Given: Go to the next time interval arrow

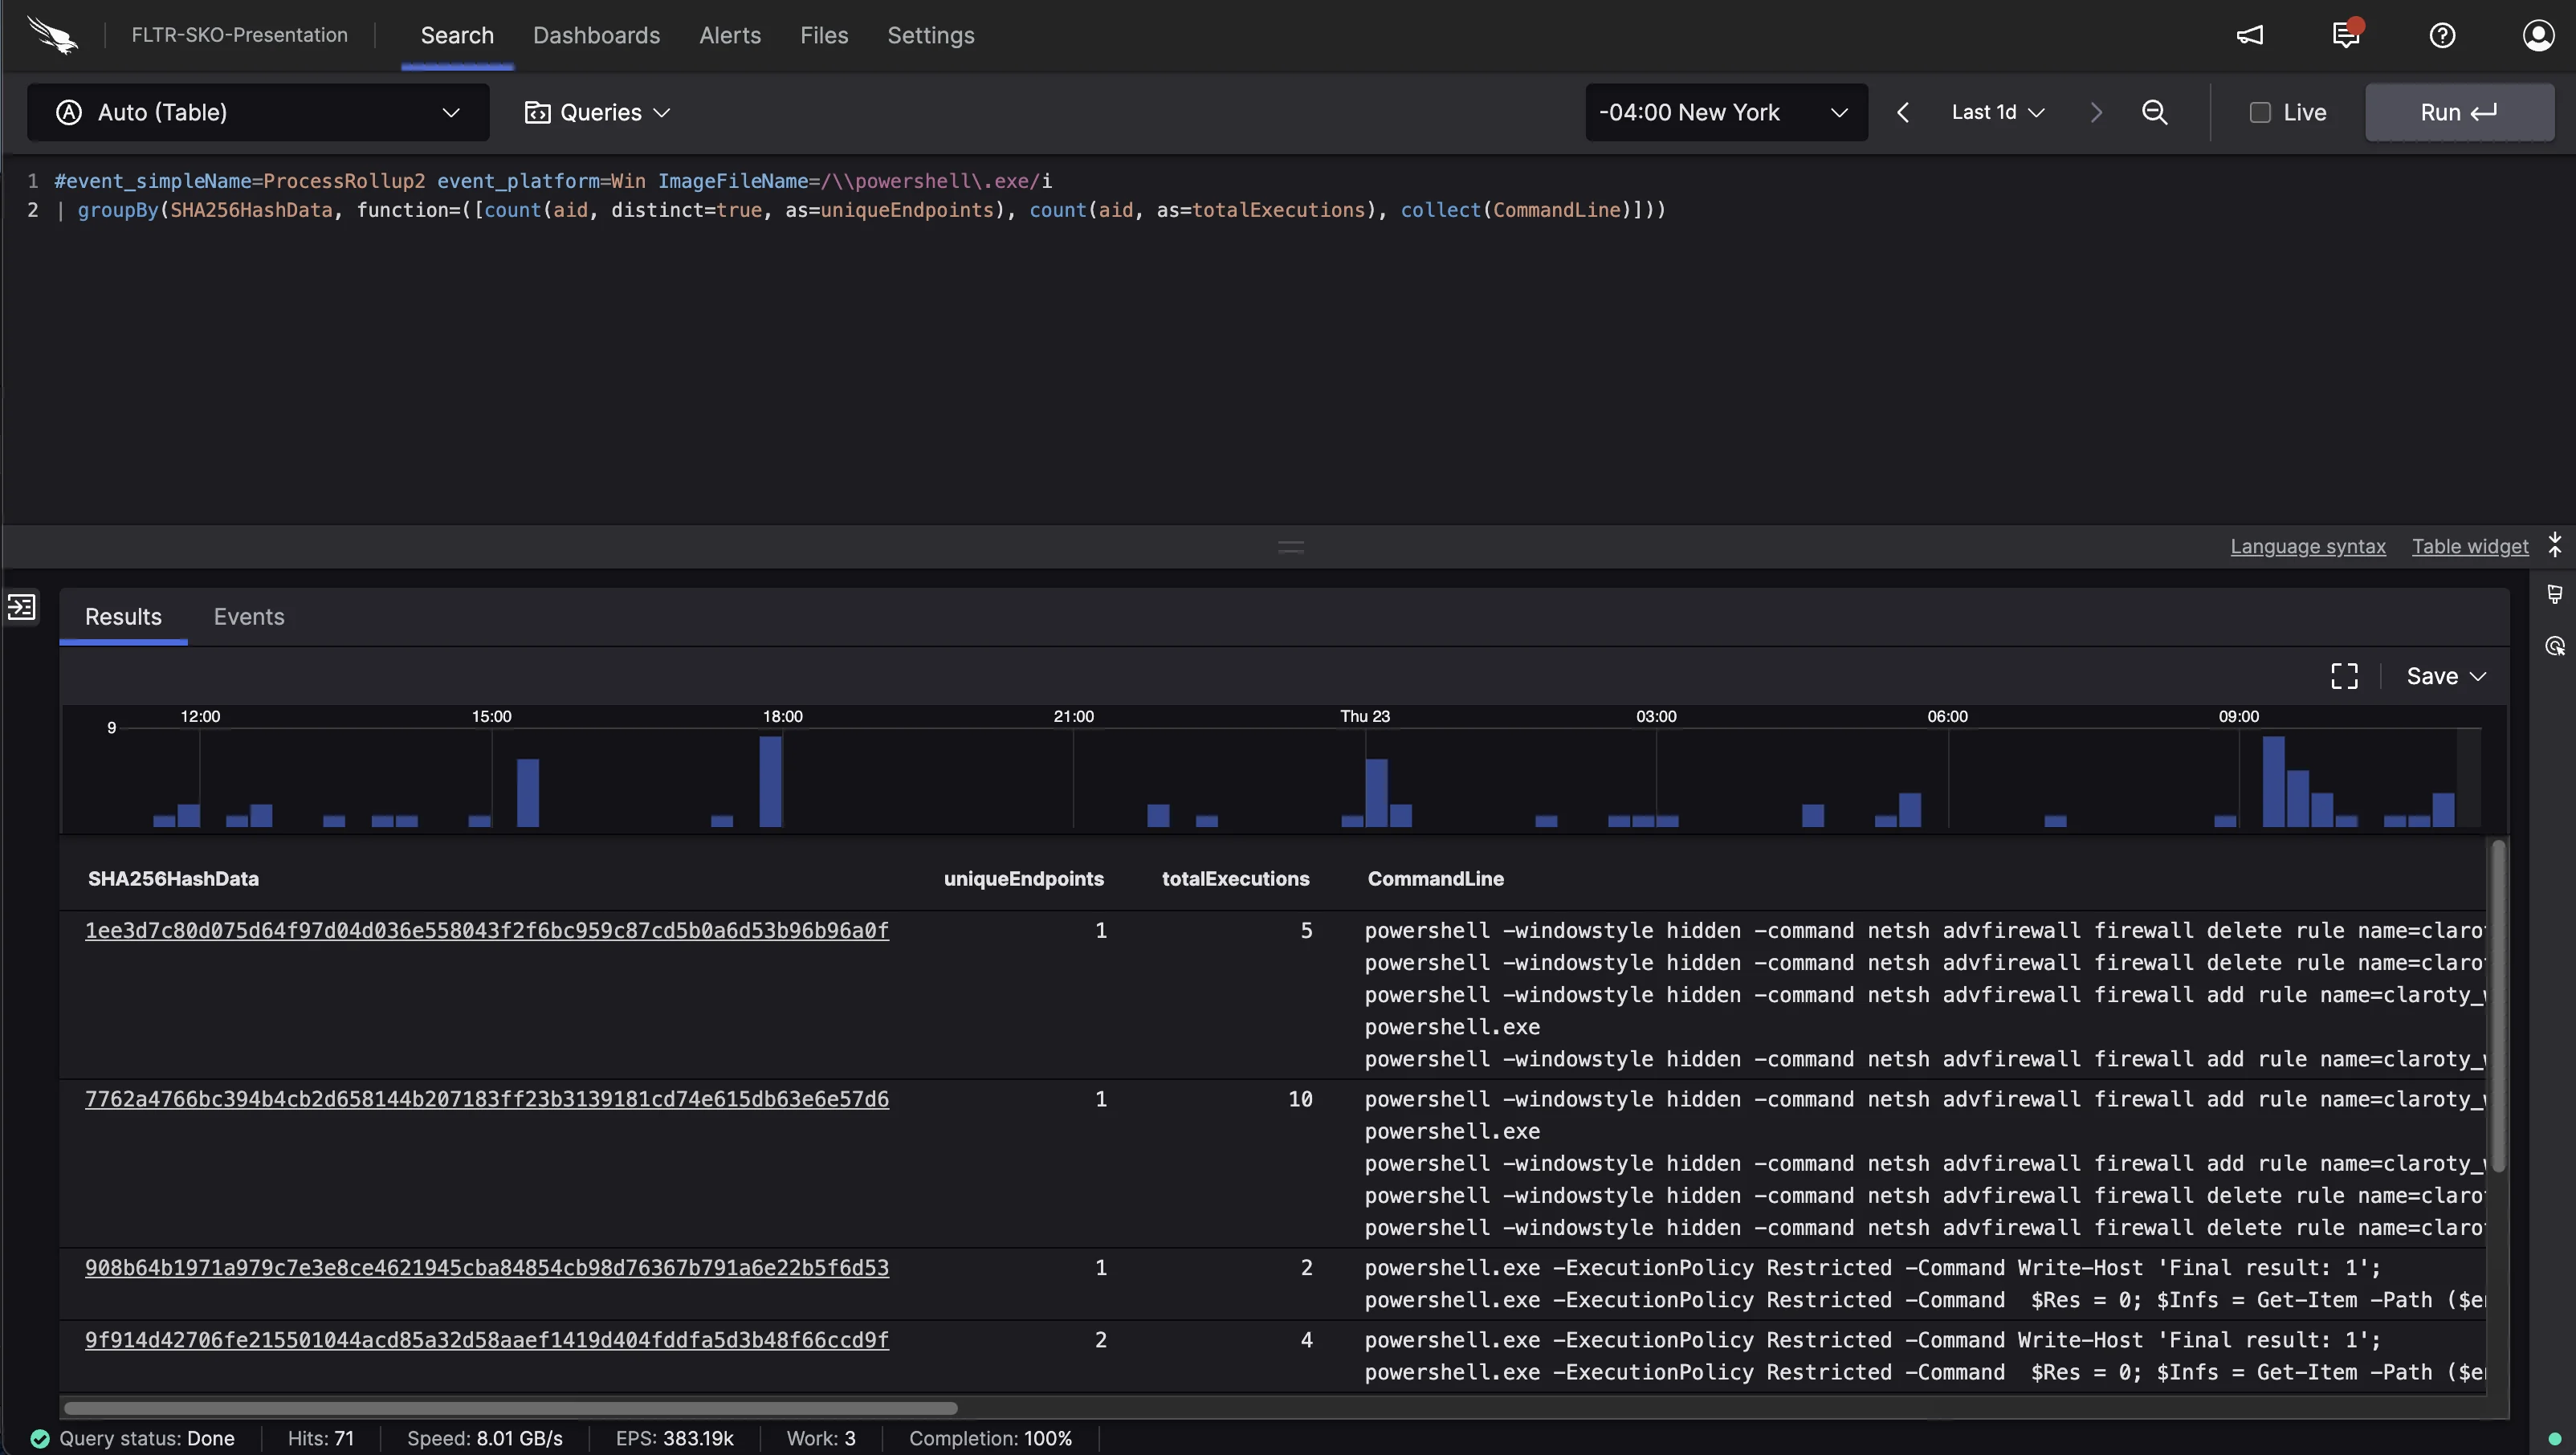Looking at the screenshot, I should point(2096,112).
